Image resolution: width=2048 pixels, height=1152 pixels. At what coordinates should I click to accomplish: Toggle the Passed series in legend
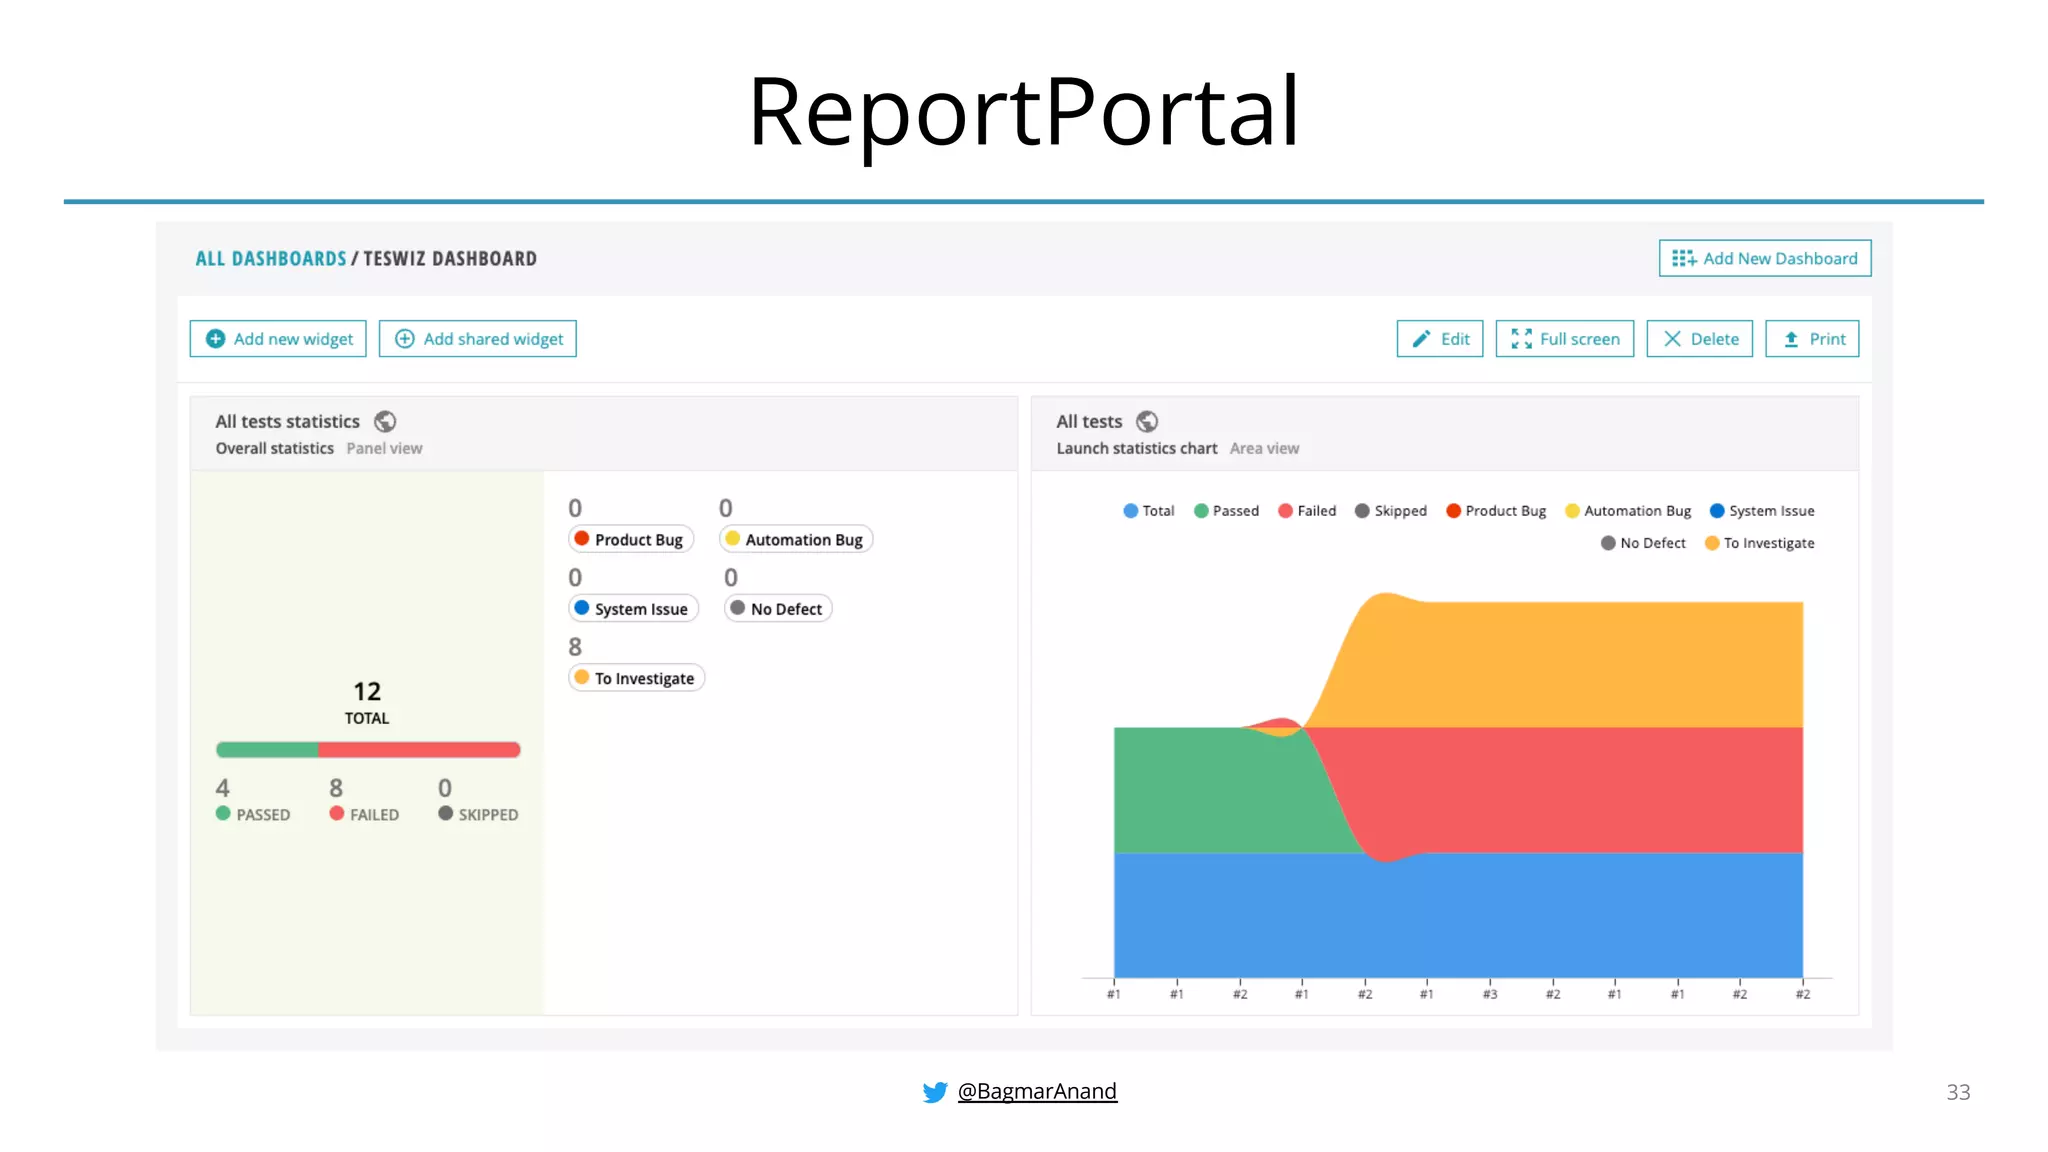(x=1226, y=511)
